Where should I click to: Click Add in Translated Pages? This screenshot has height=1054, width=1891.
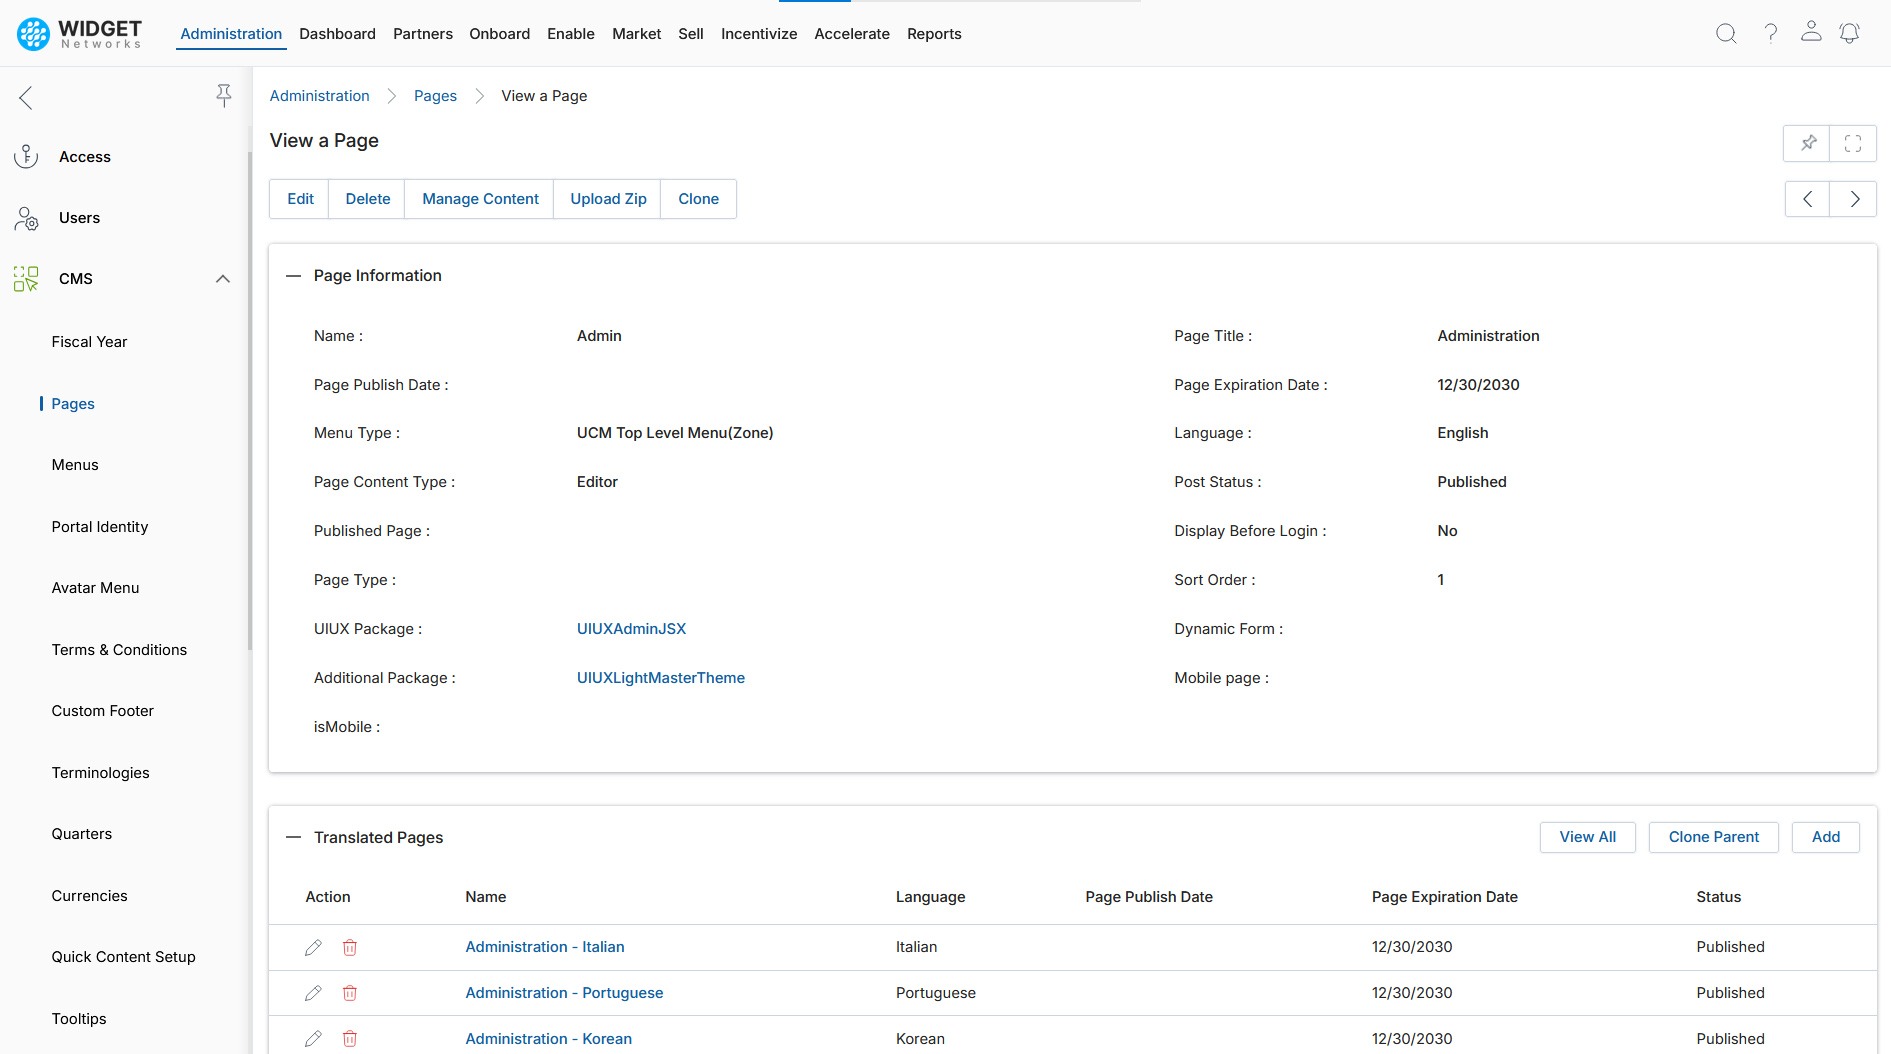(x=1825, y=837)
